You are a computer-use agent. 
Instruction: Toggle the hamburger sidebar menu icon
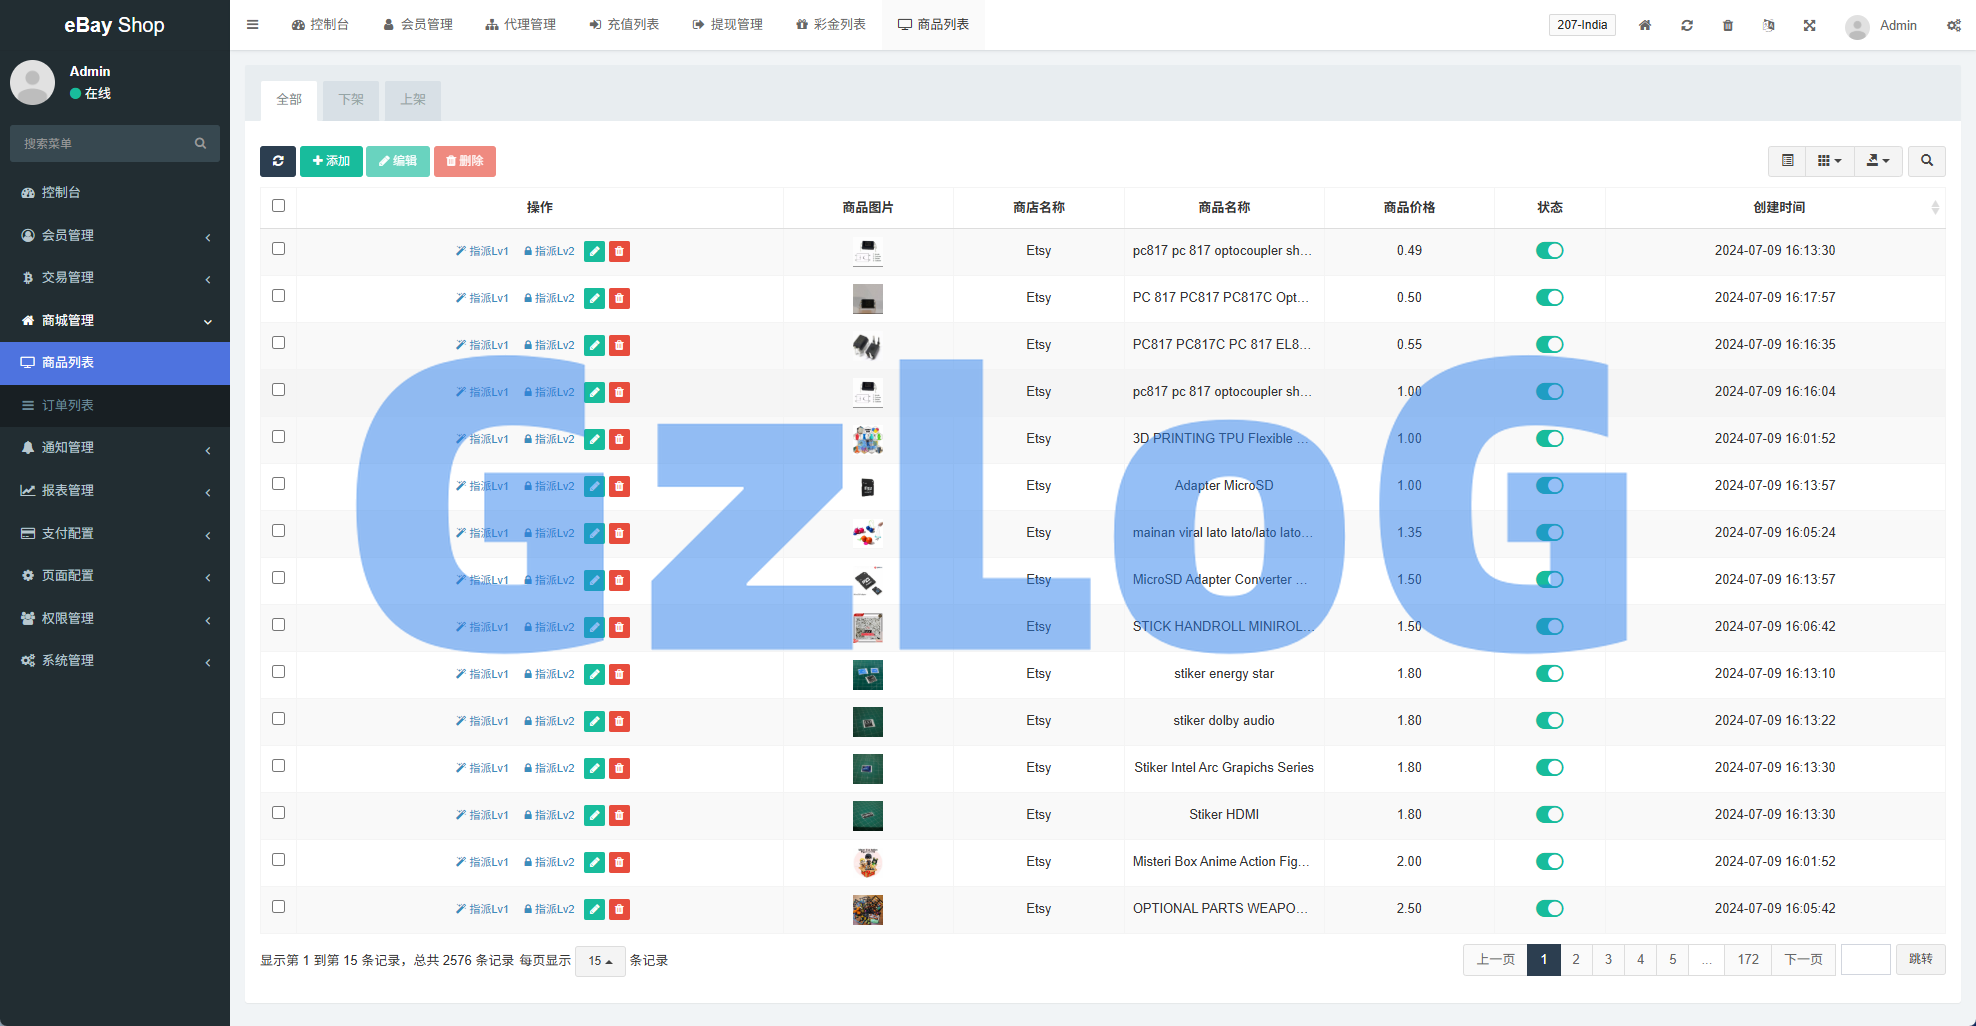(x=253, y=25)
